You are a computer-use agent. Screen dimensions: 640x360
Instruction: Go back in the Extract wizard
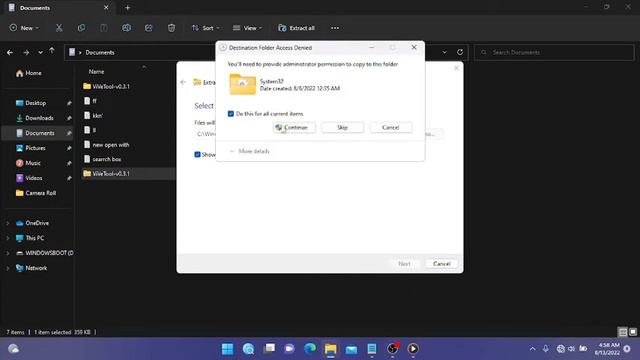click(x=183, y=82)
